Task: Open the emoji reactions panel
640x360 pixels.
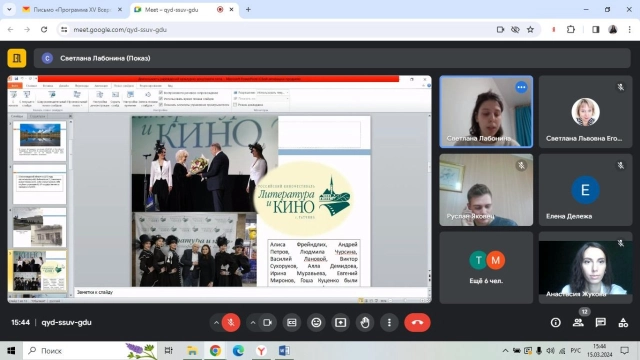Action: coord(316,322)
